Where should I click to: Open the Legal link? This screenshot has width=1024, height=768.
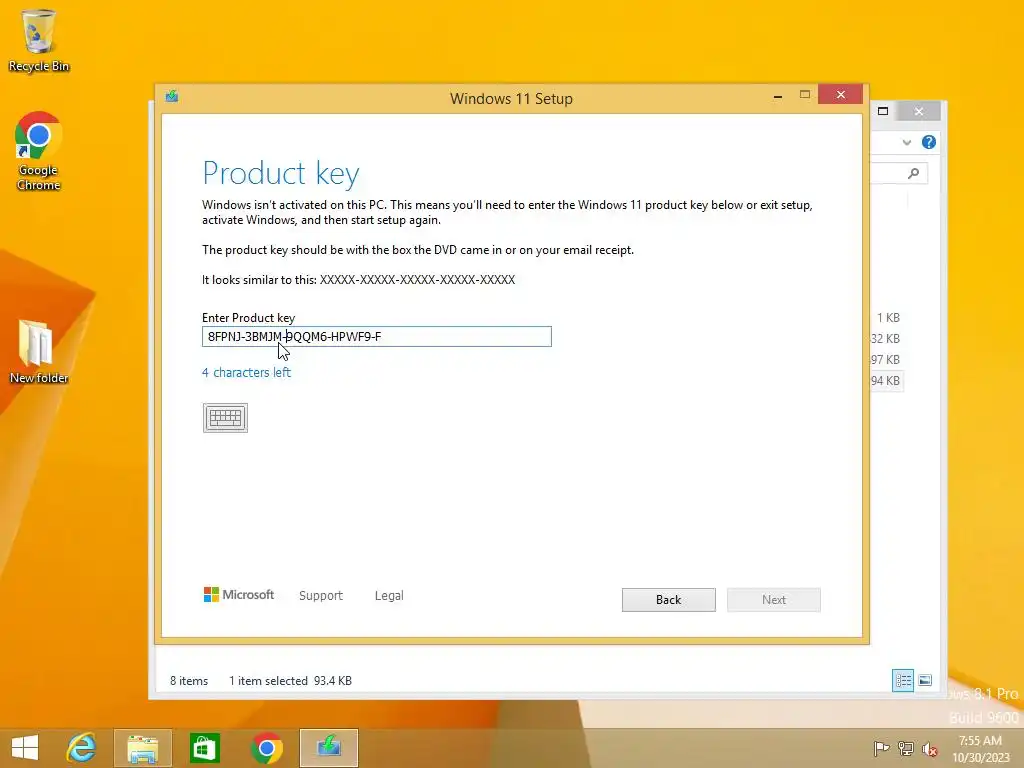click(x=389, y=596)
